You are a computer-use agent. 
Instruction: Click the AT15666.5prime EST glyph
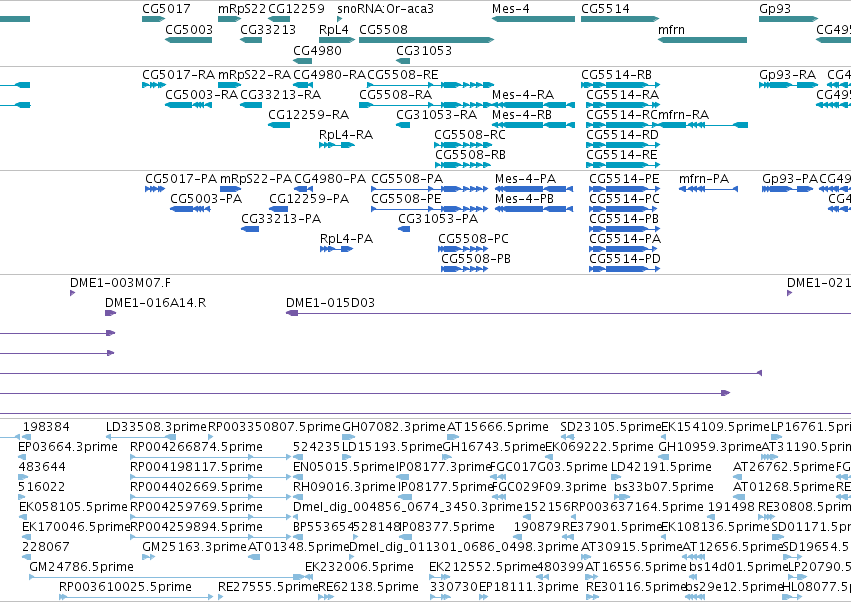(x=454, y=437)
